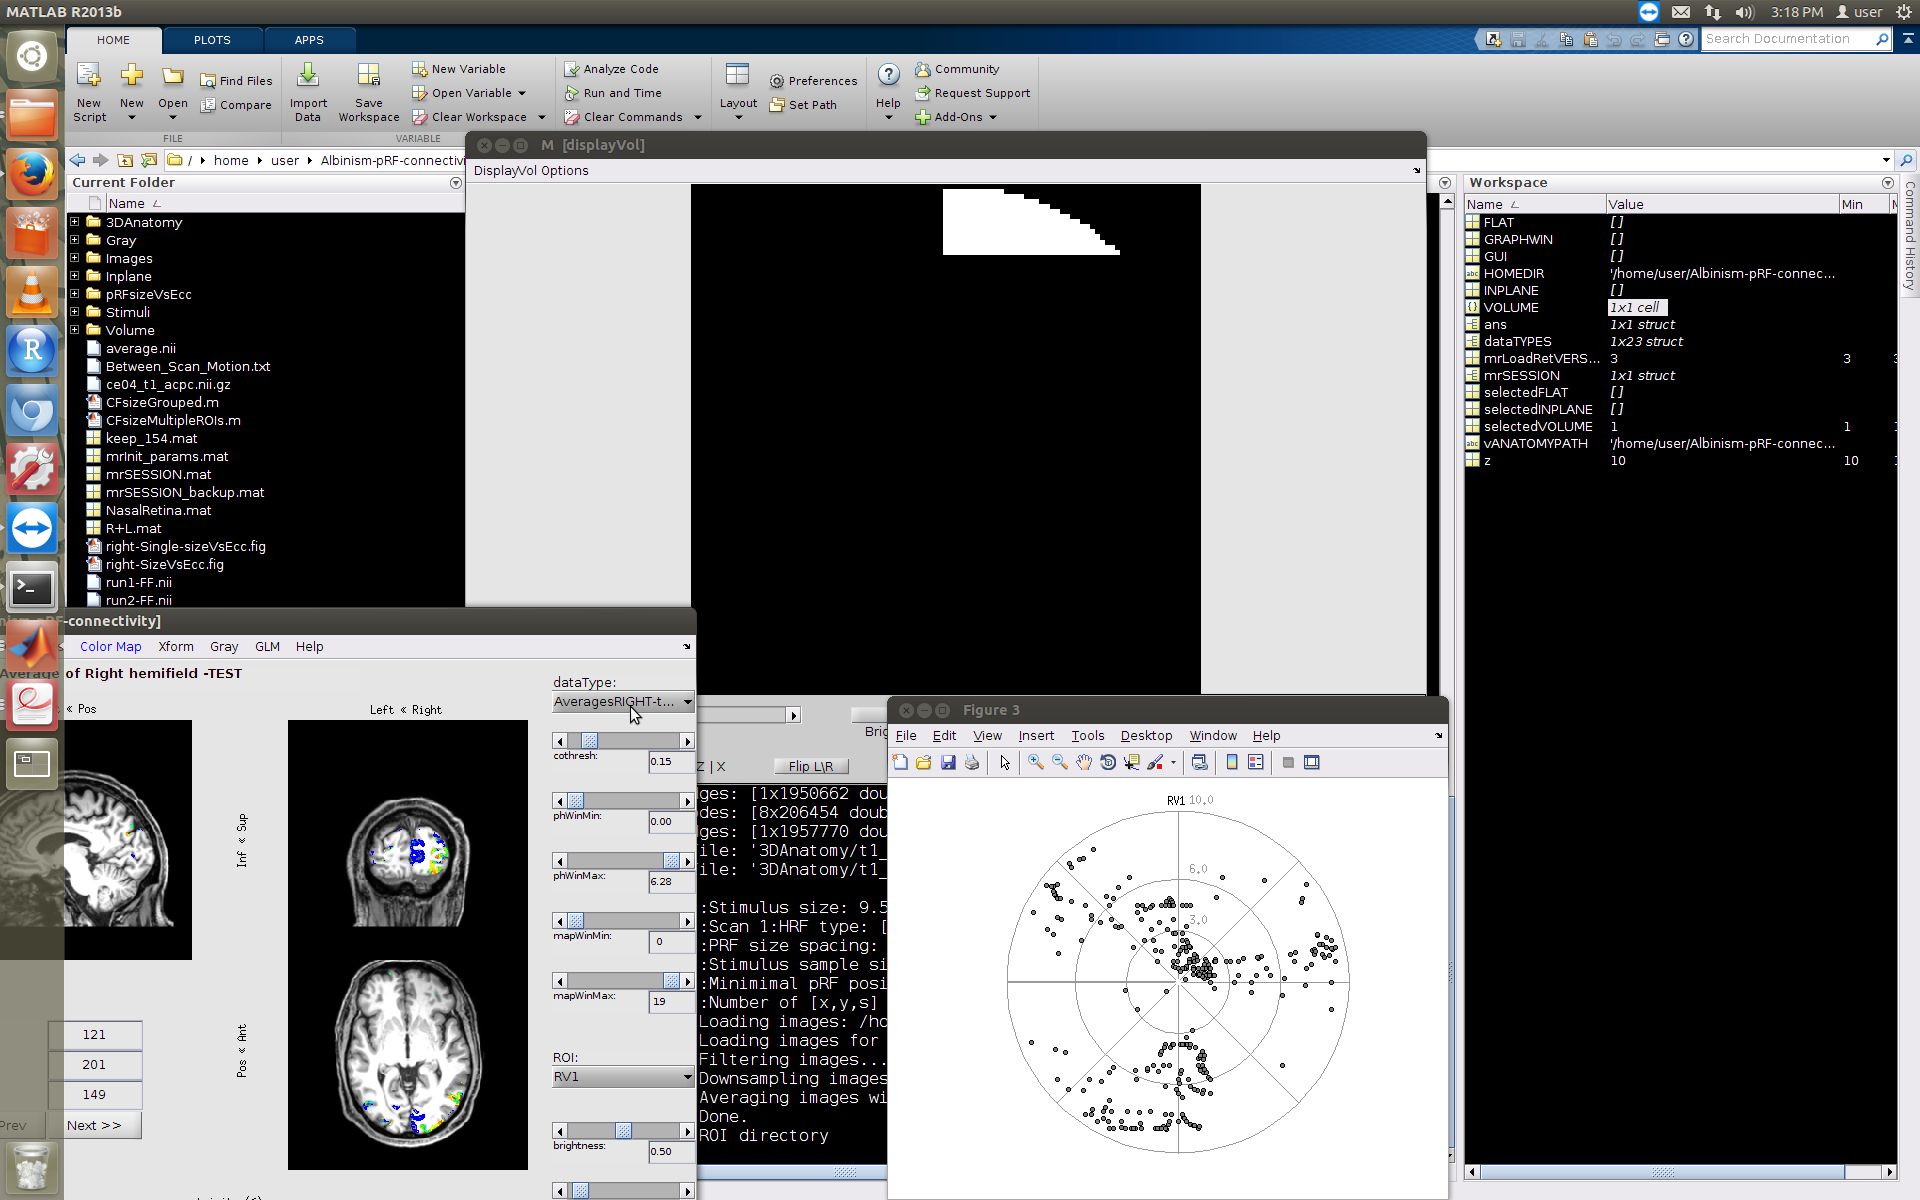The width and height of the screenshot is (1920, 1200).
Task: Enable Rotate 3D in the Figure 3 toolbar
Action: pyautogui.click(x=1108, y=762)
